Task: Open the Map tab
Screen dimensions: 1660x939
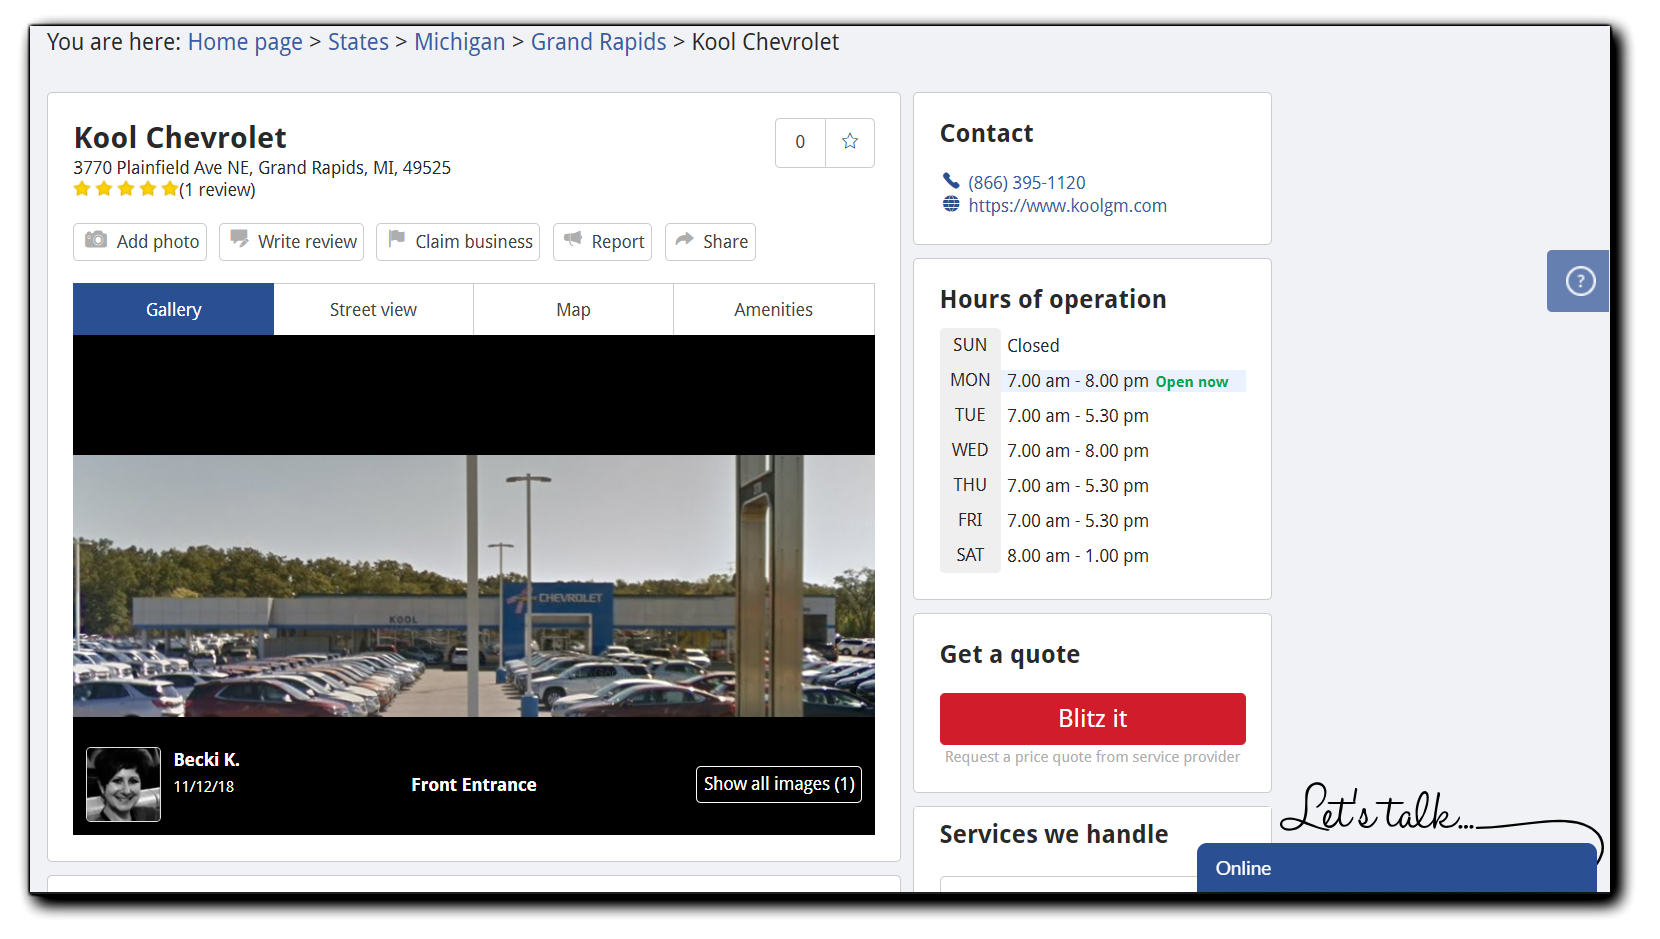Action: coord(573,310)
